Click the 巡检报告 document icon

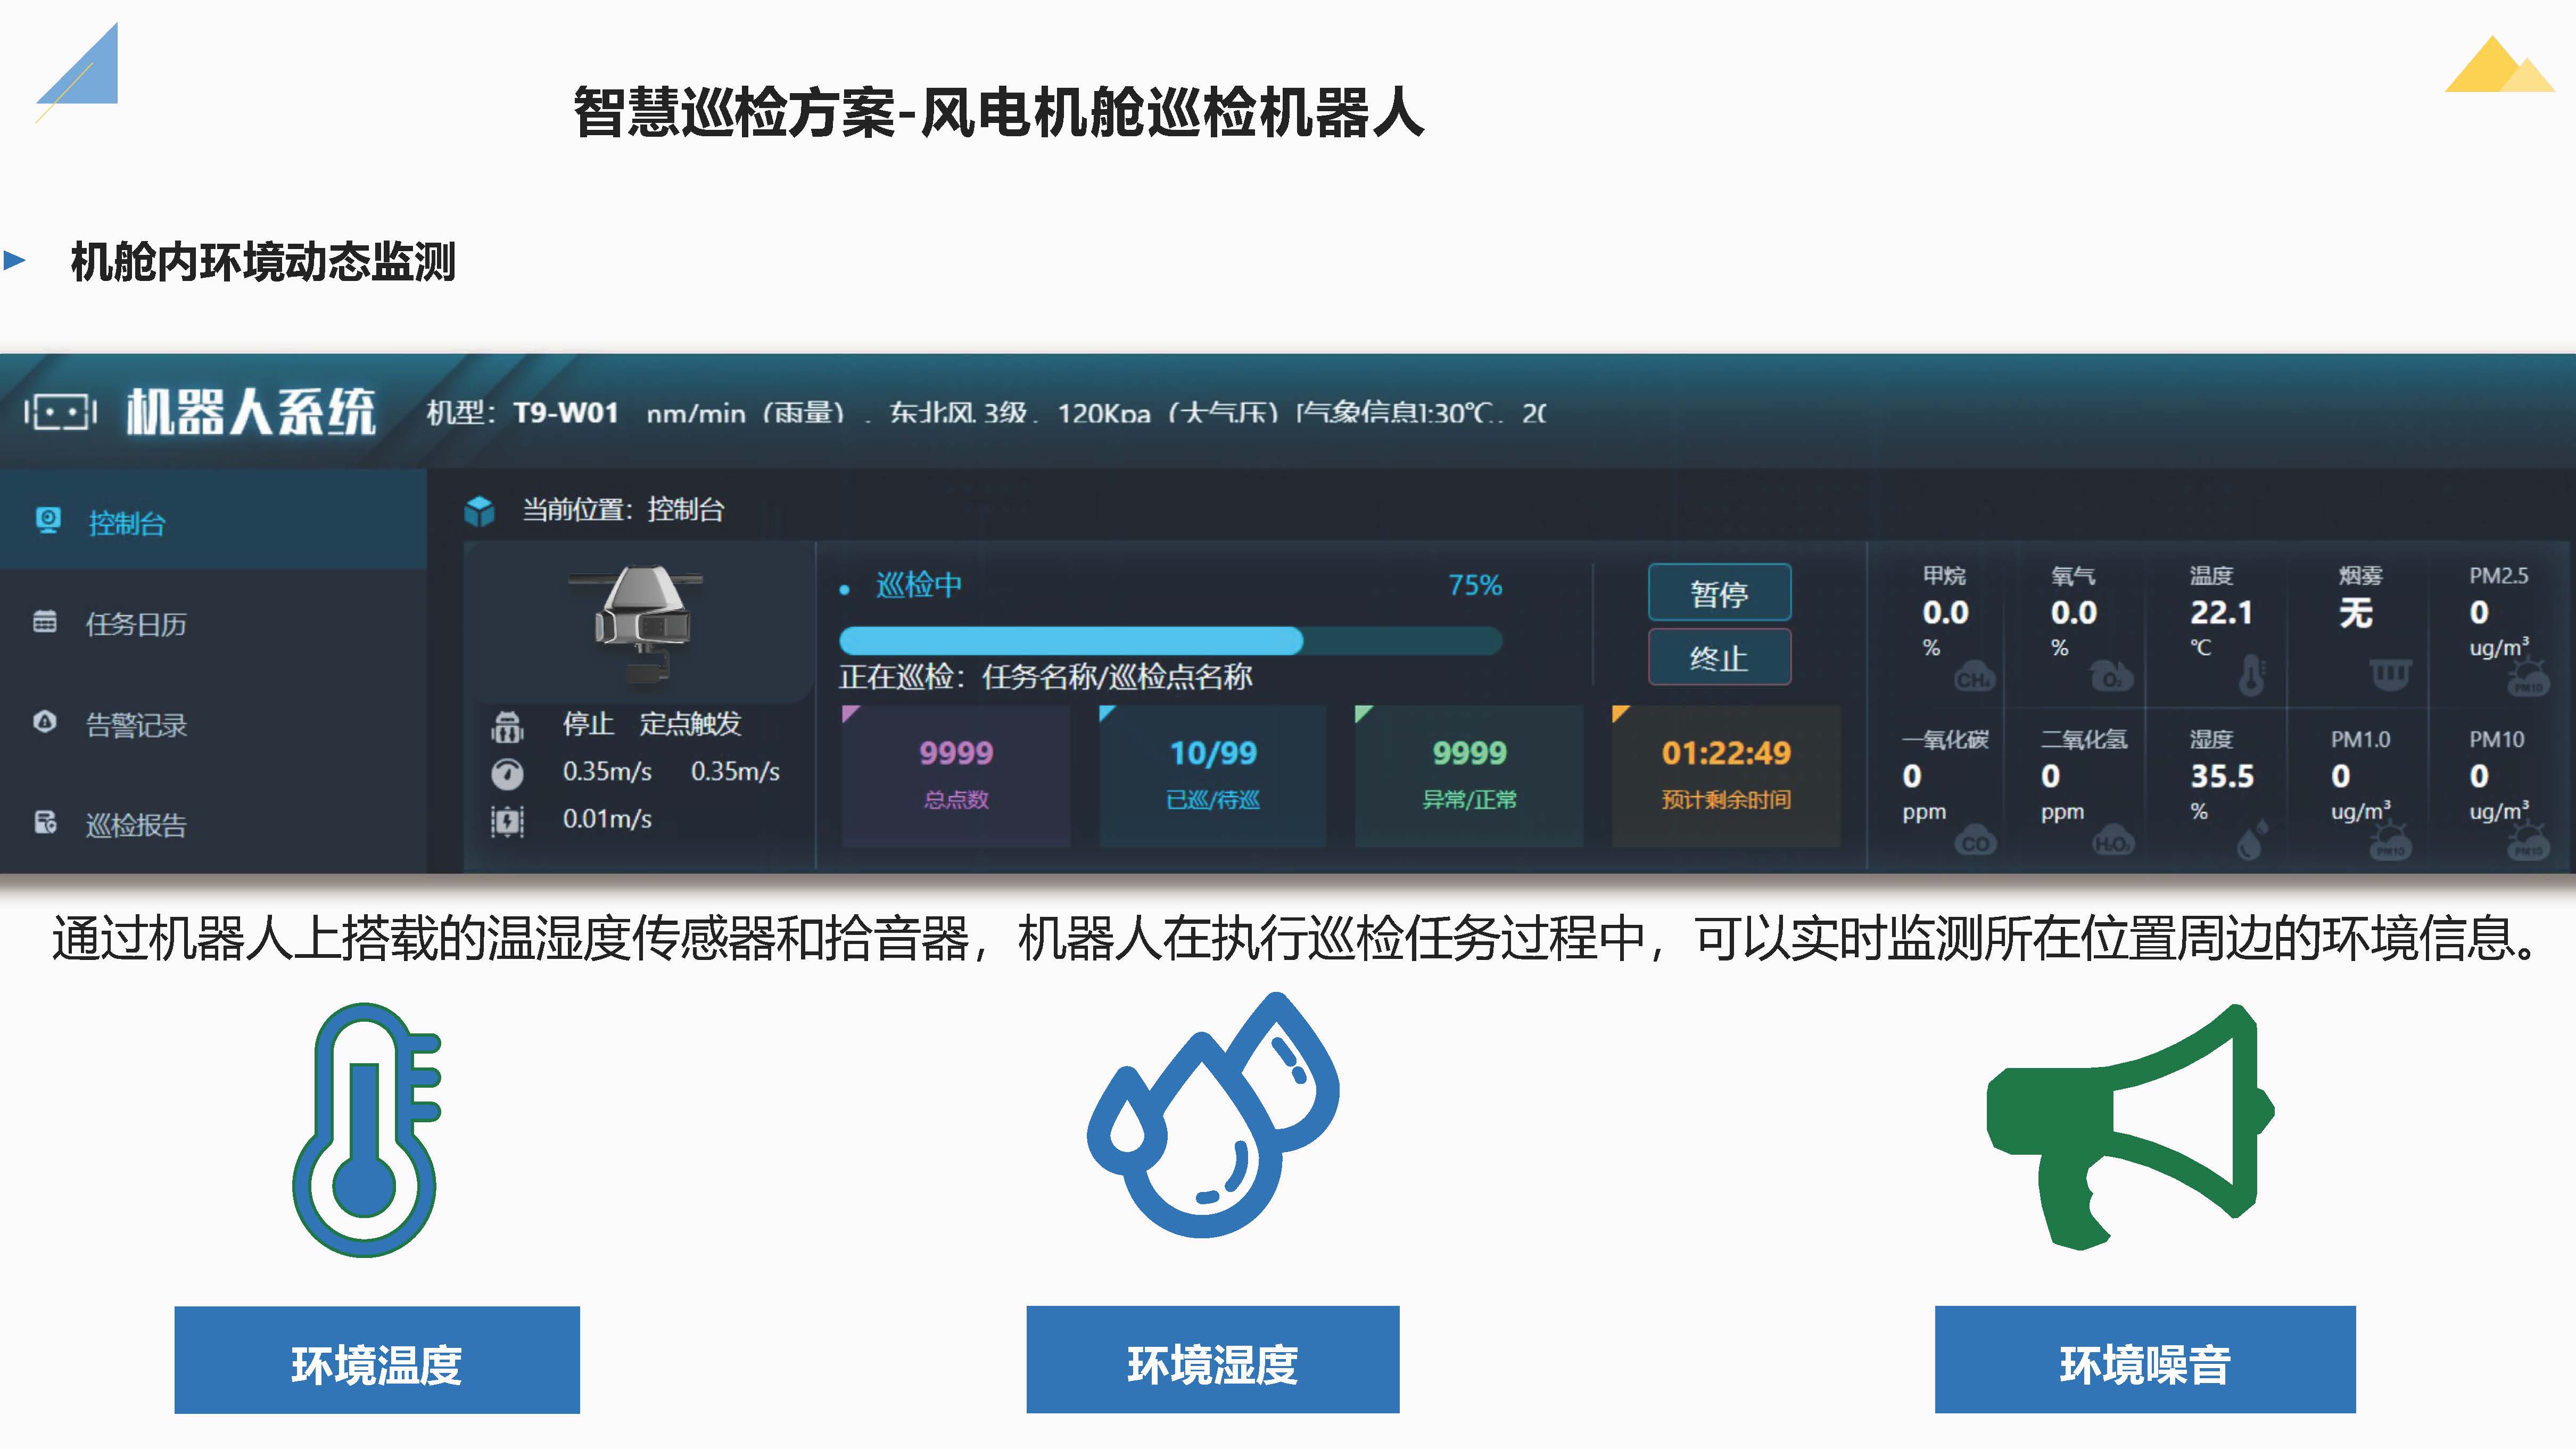coord(45,823)
